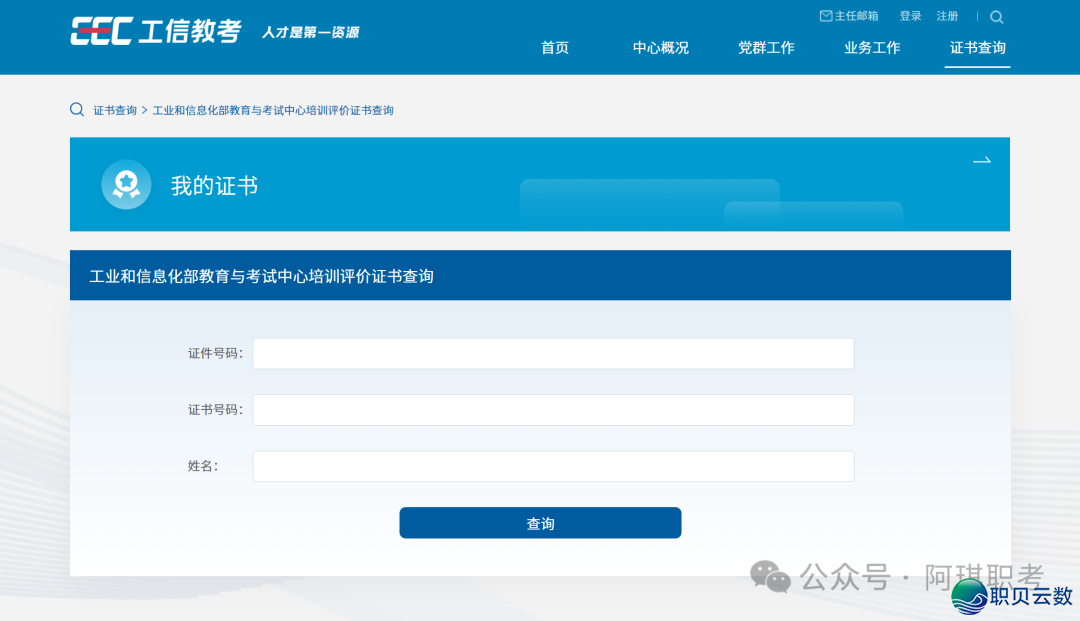Click the 主任邮箱 envelope icon

[x=825, y=16]
